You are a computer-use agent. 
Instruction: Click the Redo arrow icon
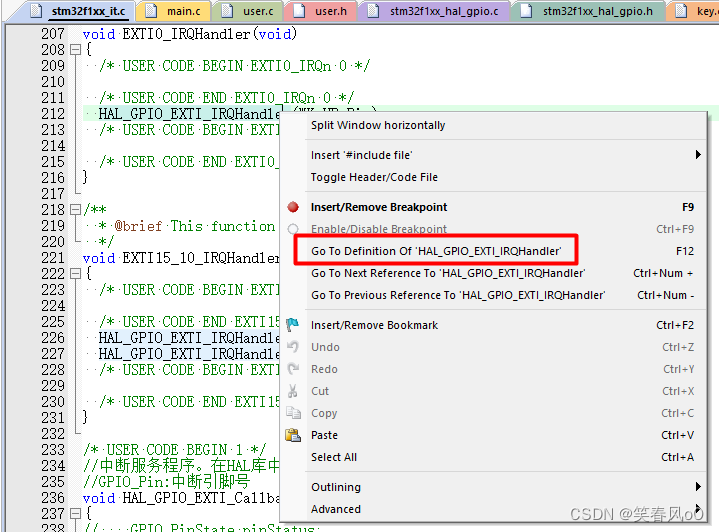(x=293, y=369)
